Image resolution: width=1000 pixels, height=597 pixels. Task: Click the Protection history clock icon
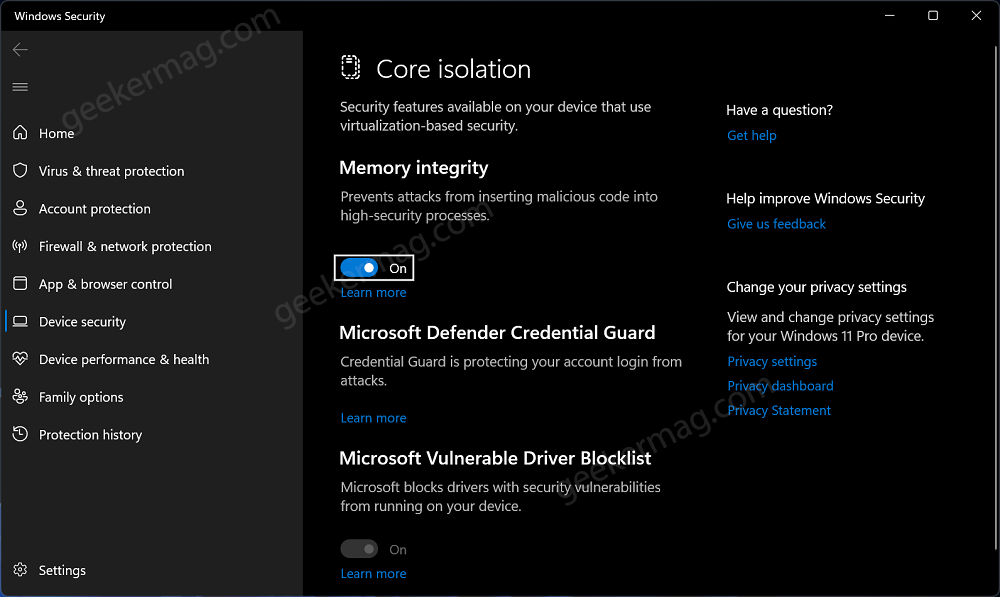pyautogui.click(x=20, y=434)
